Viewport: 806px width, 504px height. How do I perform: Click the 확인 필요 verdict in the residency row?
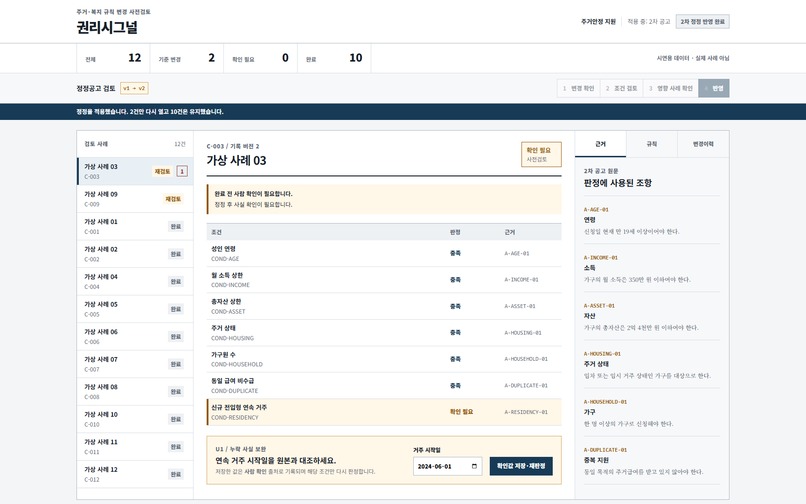tap(461, 412)
